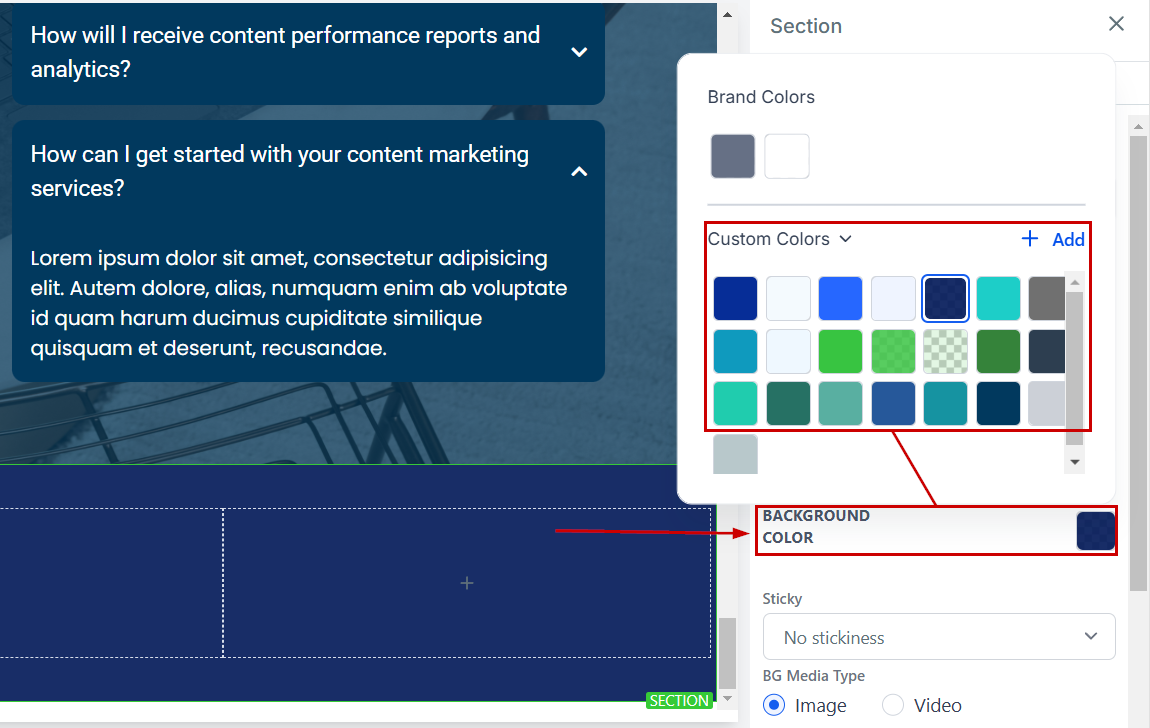
Task: Click the Add custom color link
Action: pyautogui.click(x=1068, y=239)
